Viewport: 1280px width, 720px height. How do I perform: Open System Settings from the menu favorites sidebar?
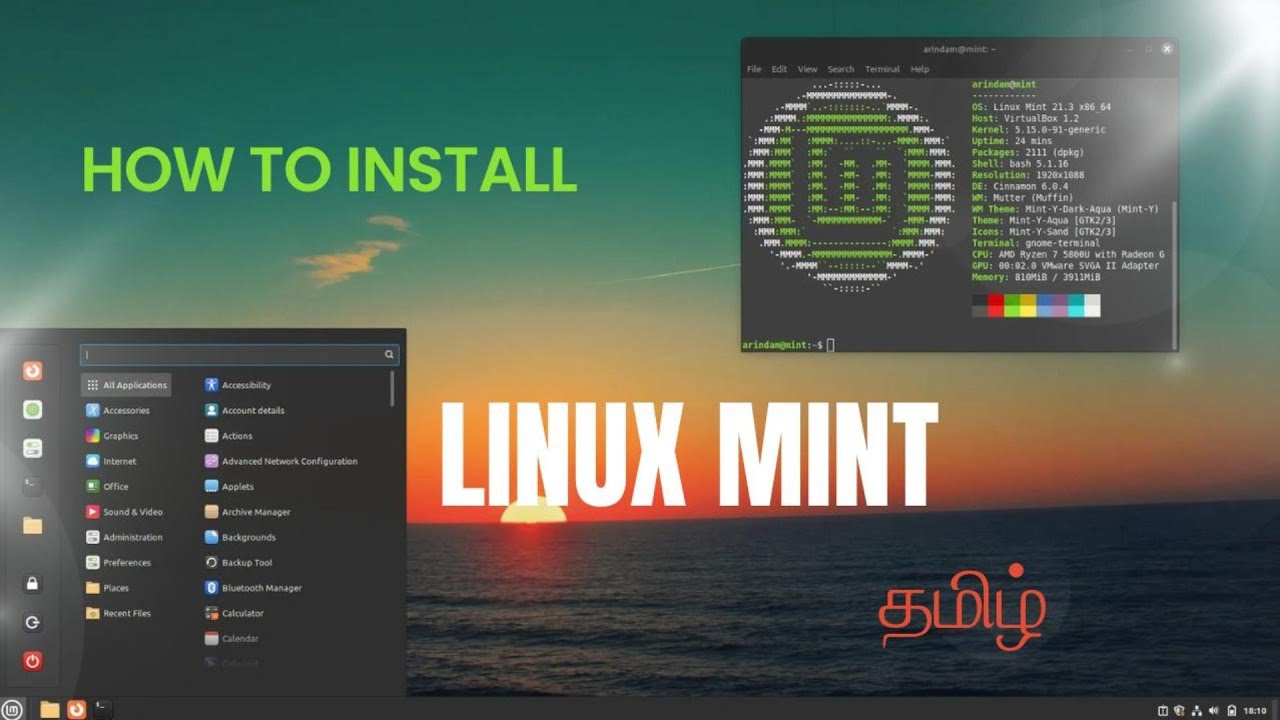coord(33,447)
